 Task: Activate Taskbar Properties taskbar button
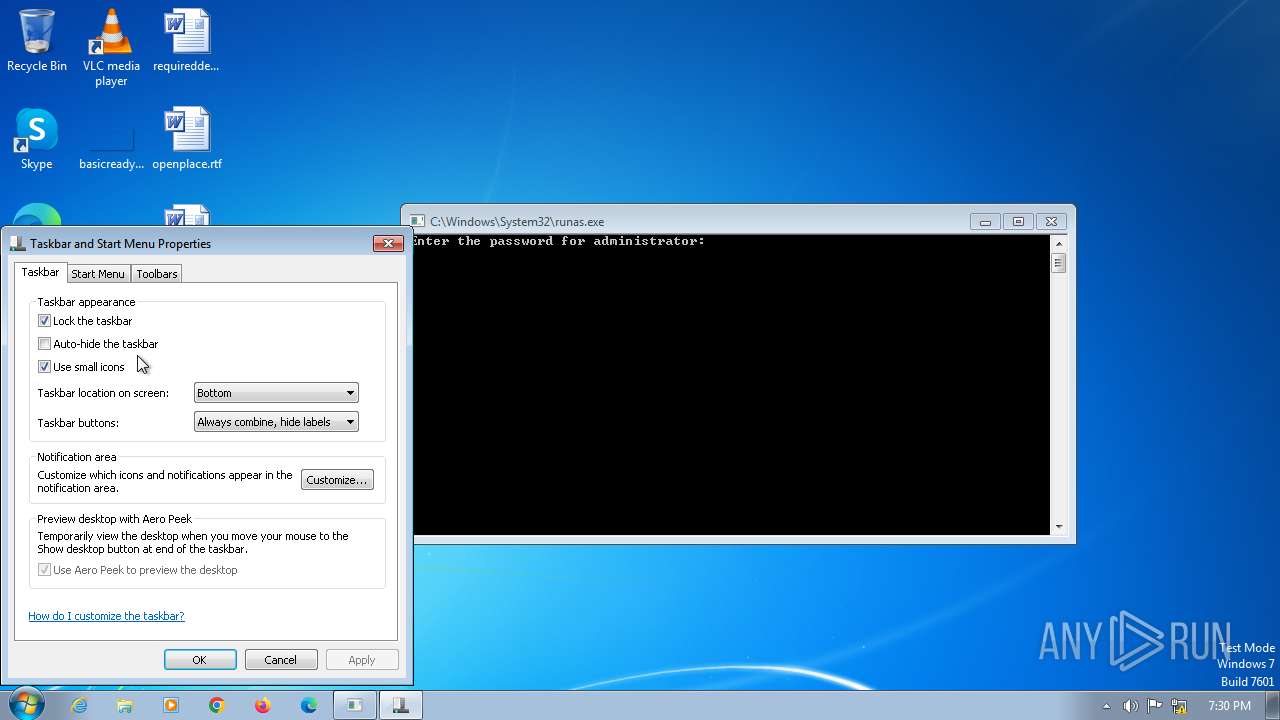coord(400,705)
